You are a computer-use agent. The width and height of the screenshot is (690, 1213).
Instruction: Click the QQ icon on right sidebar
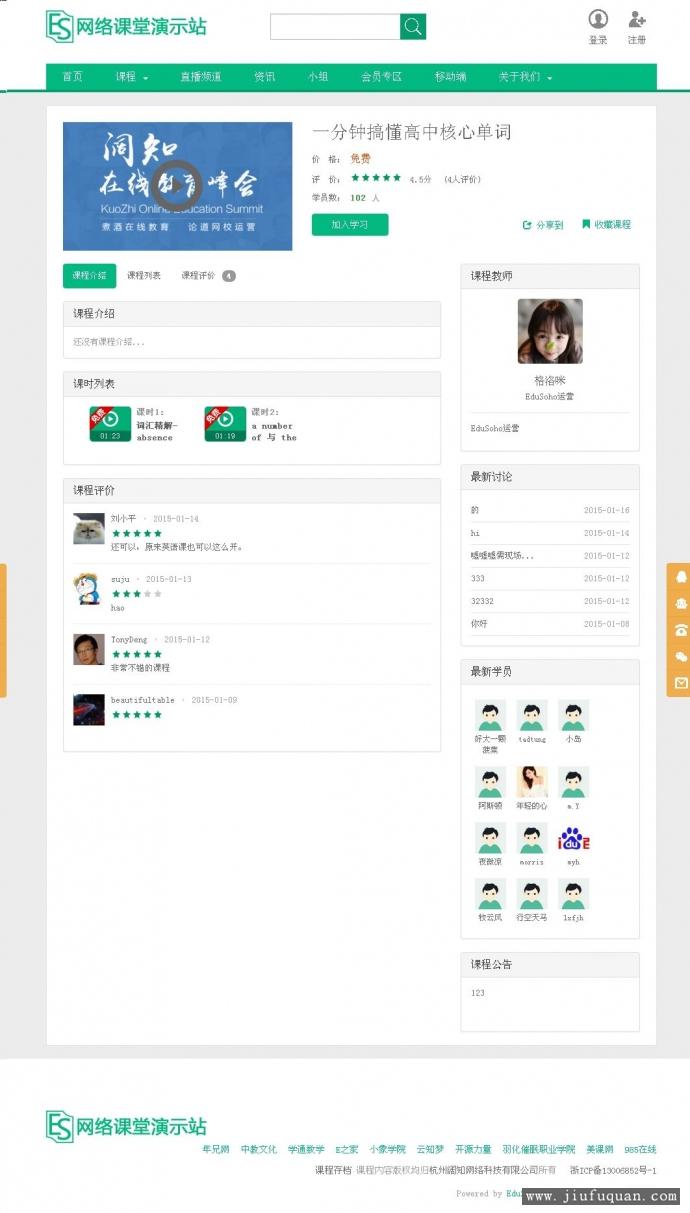coord(681,577)
